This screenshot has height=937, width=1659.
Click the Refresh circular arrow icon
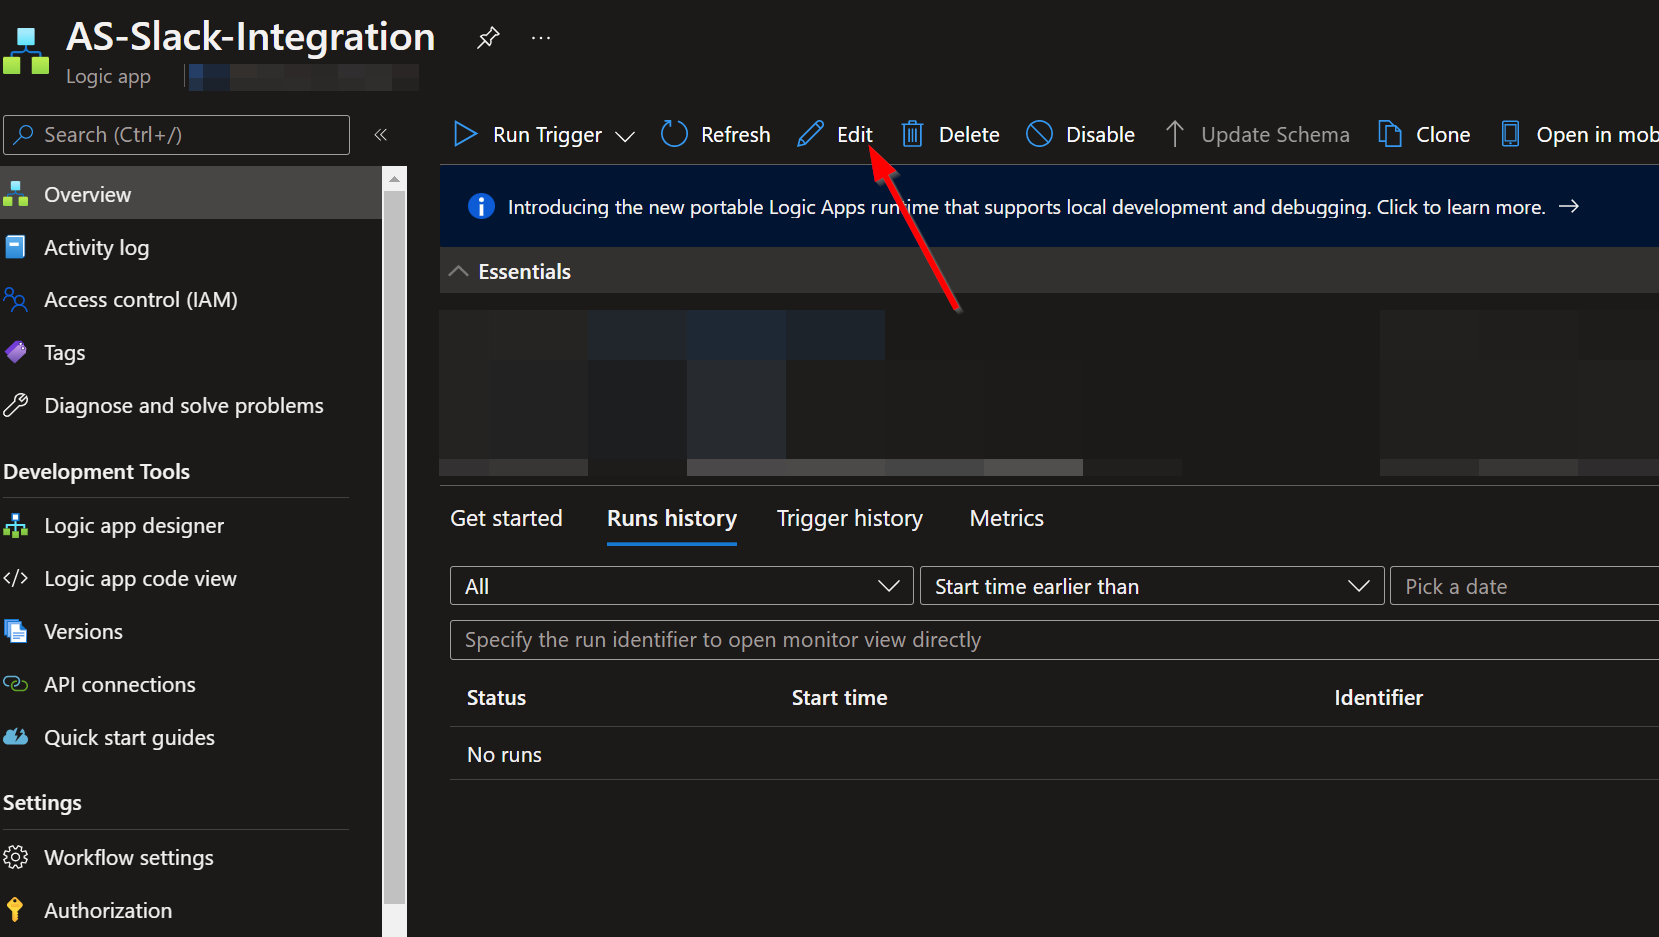pyautogui.click(x=675, y=134)
